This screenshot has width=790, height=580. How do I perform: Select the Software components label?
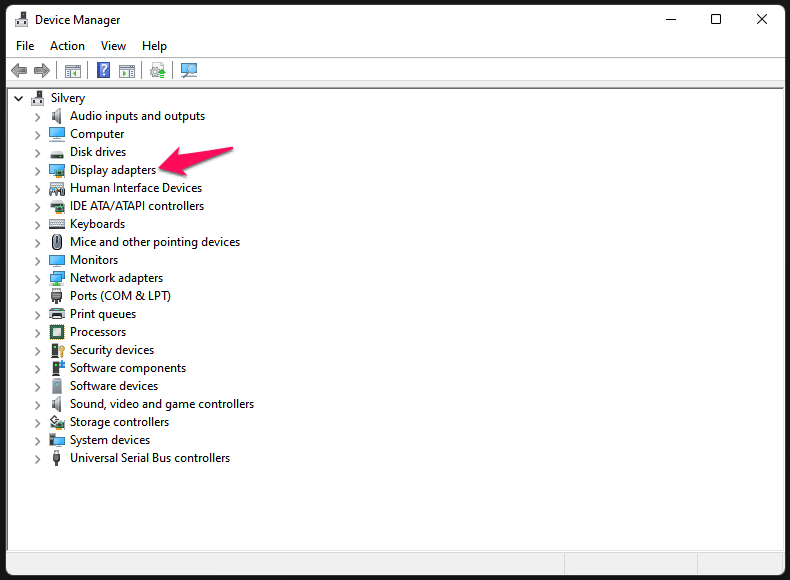click(128, 368)
